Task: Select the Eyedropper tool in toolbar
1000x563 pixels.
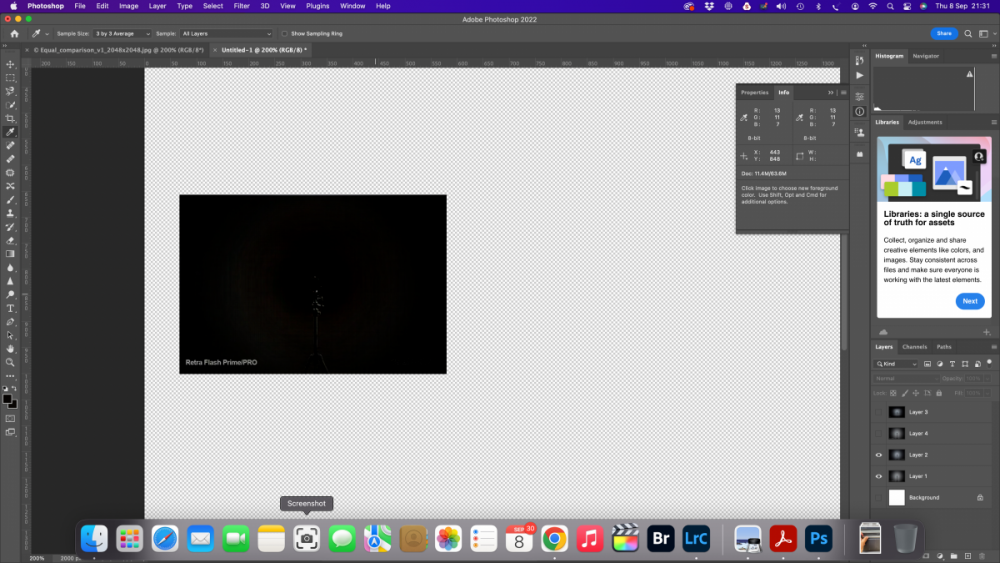Action: click(10, 132)
